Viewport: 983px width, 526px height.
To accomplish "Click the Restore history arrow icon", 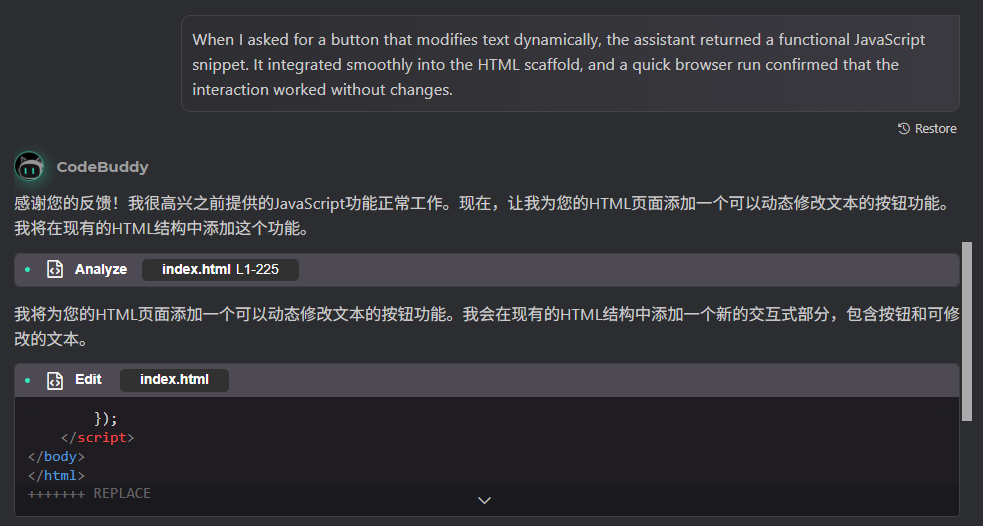I will pyautogui.click(x=904, y=129).
